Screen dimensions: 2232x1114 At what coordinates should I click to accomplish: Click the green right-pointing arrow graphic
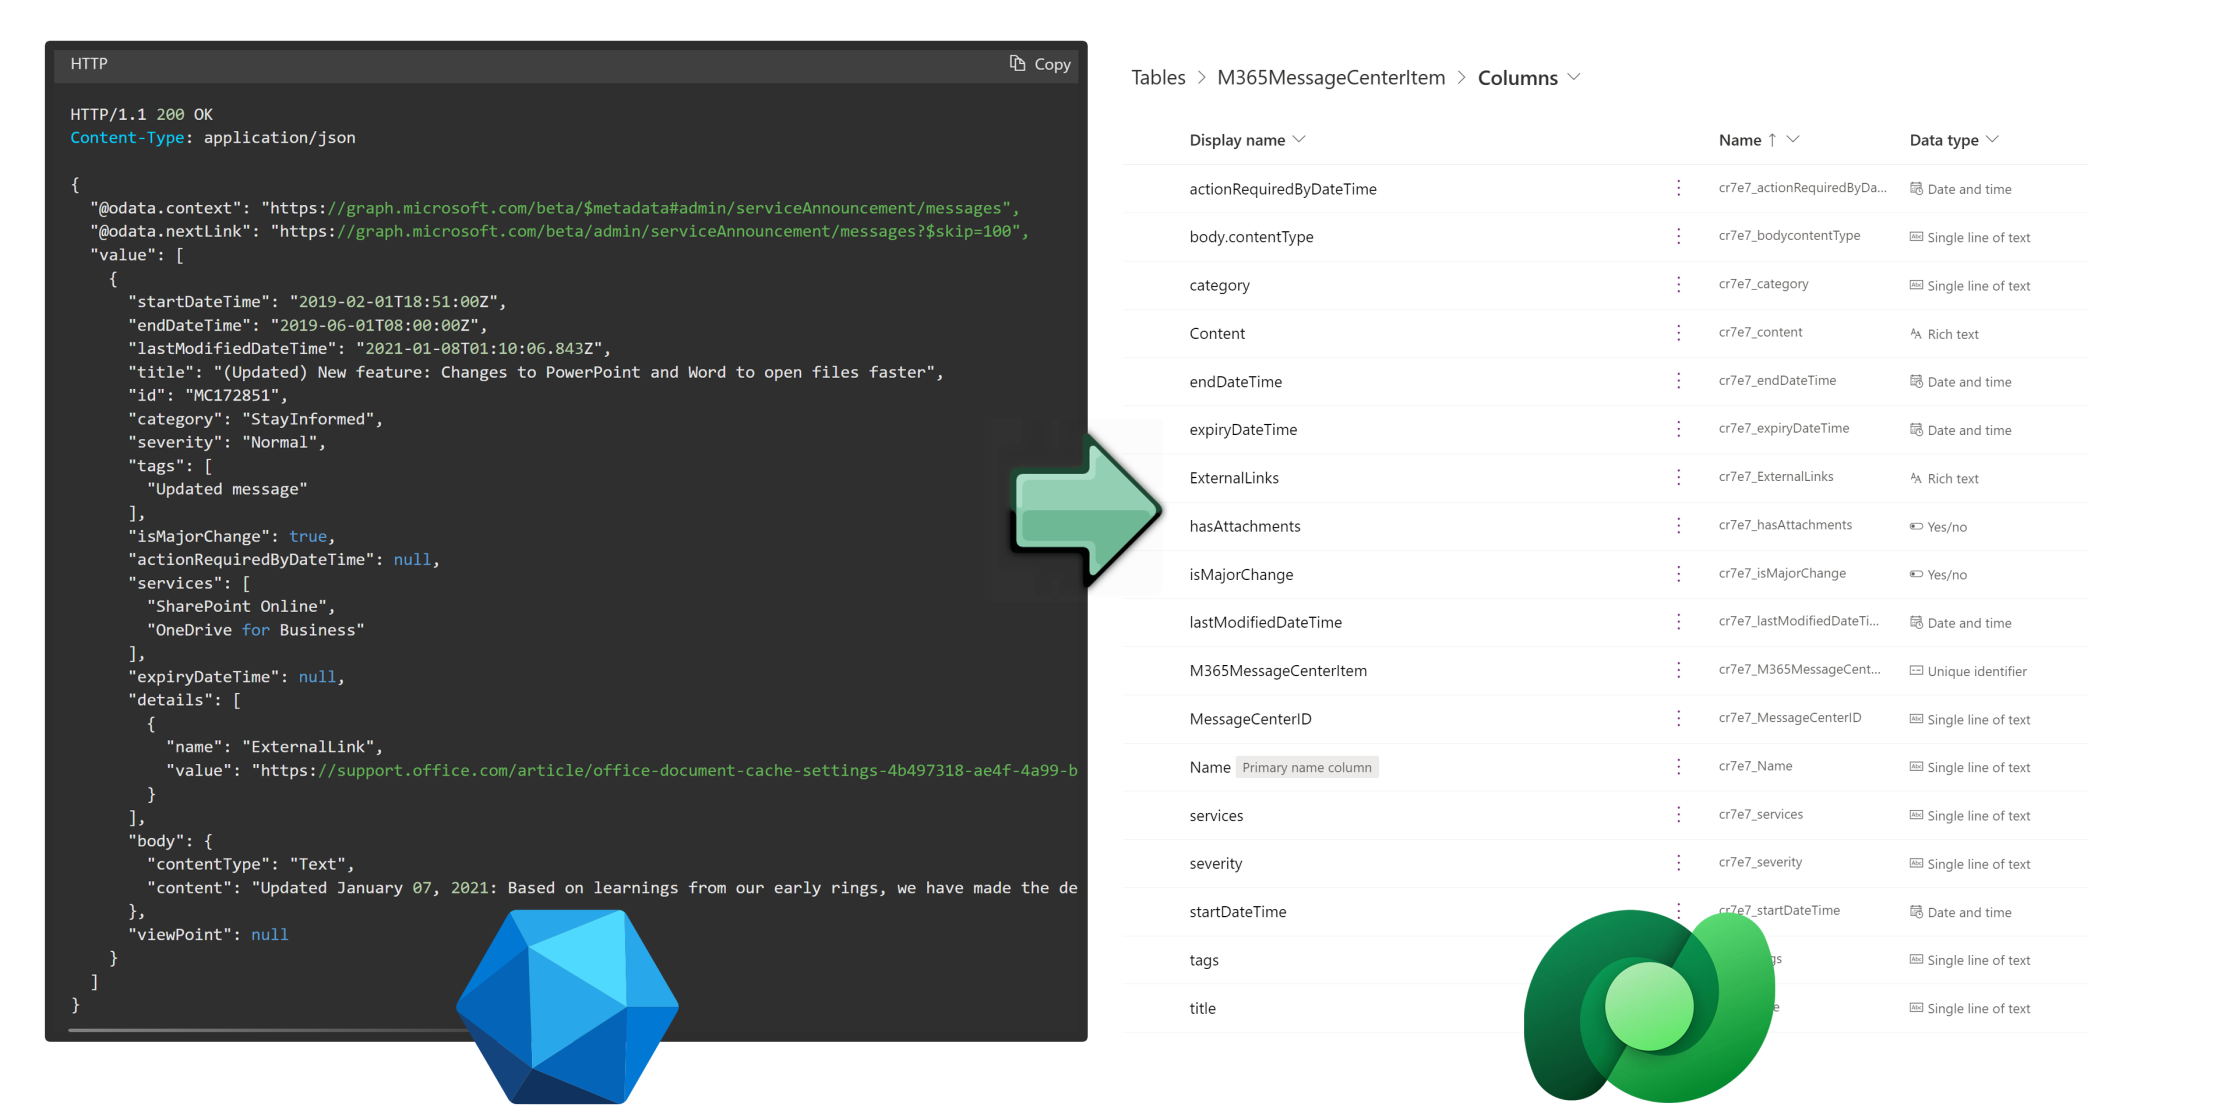pos(1085,510)
